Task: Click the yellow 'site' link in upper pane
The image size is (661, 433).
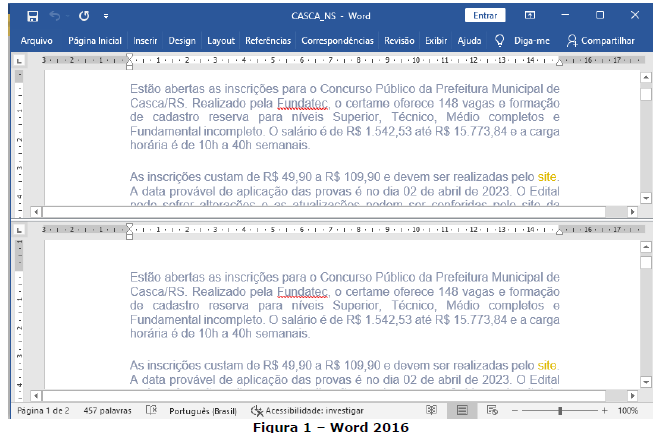Action: click(547, 177)
